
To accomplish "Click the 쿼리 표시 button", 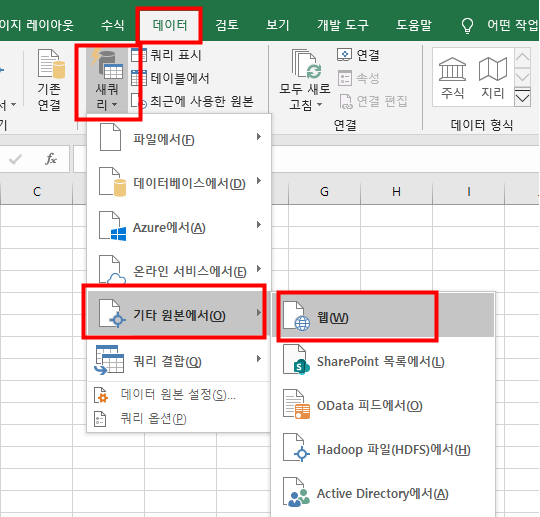I will click(x=166, y=55).
